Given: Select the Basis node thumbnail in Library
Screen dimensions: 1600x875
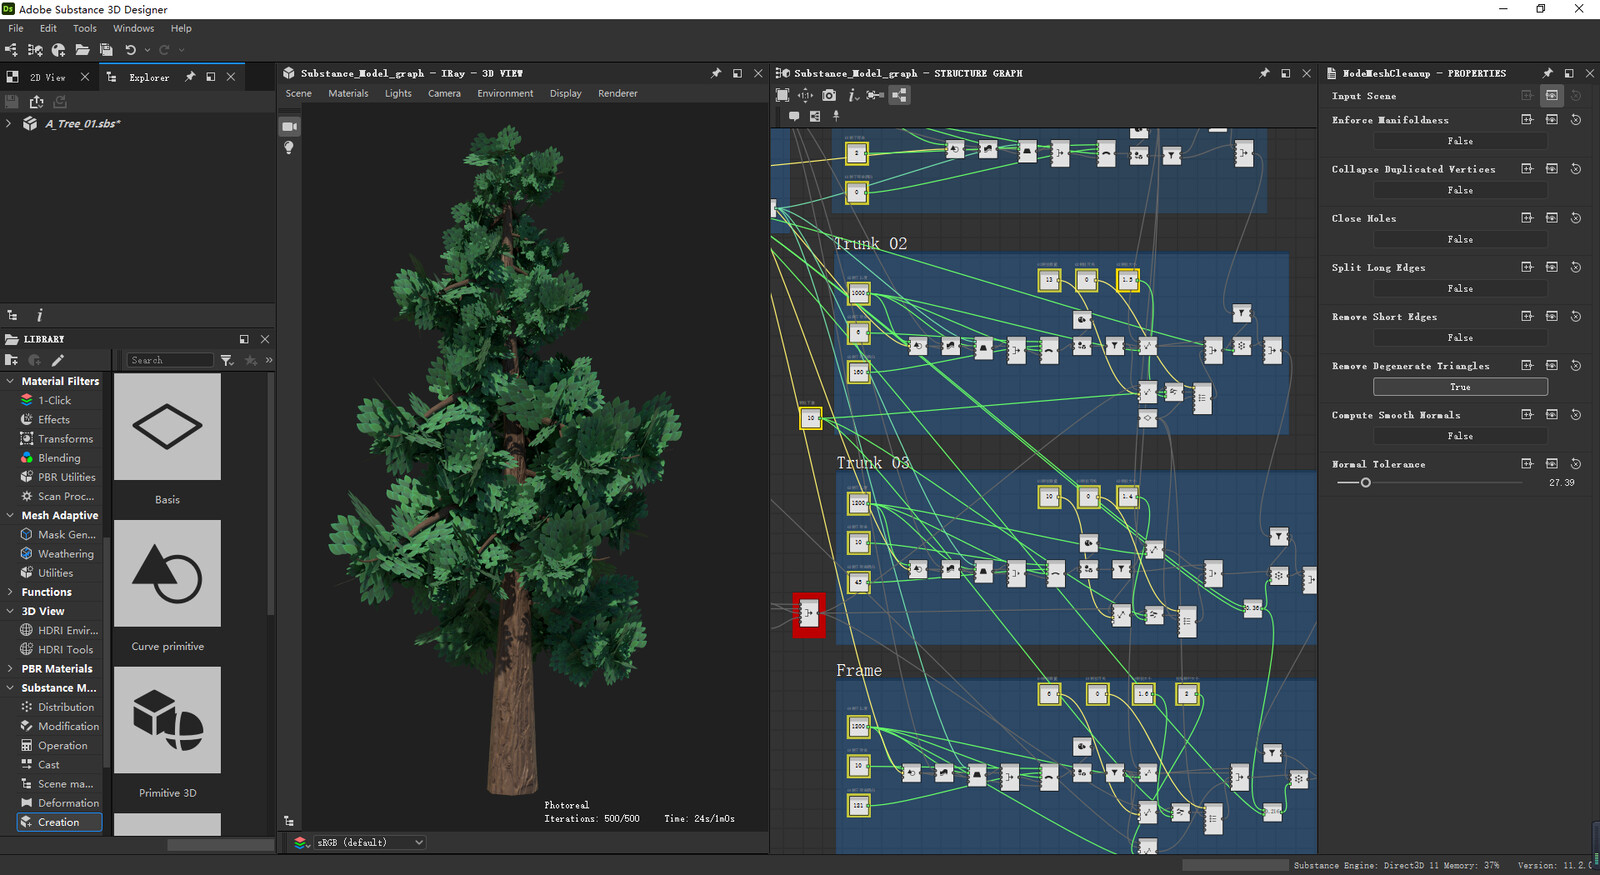Looking at the screenshot, I should [x=167, y=427].
